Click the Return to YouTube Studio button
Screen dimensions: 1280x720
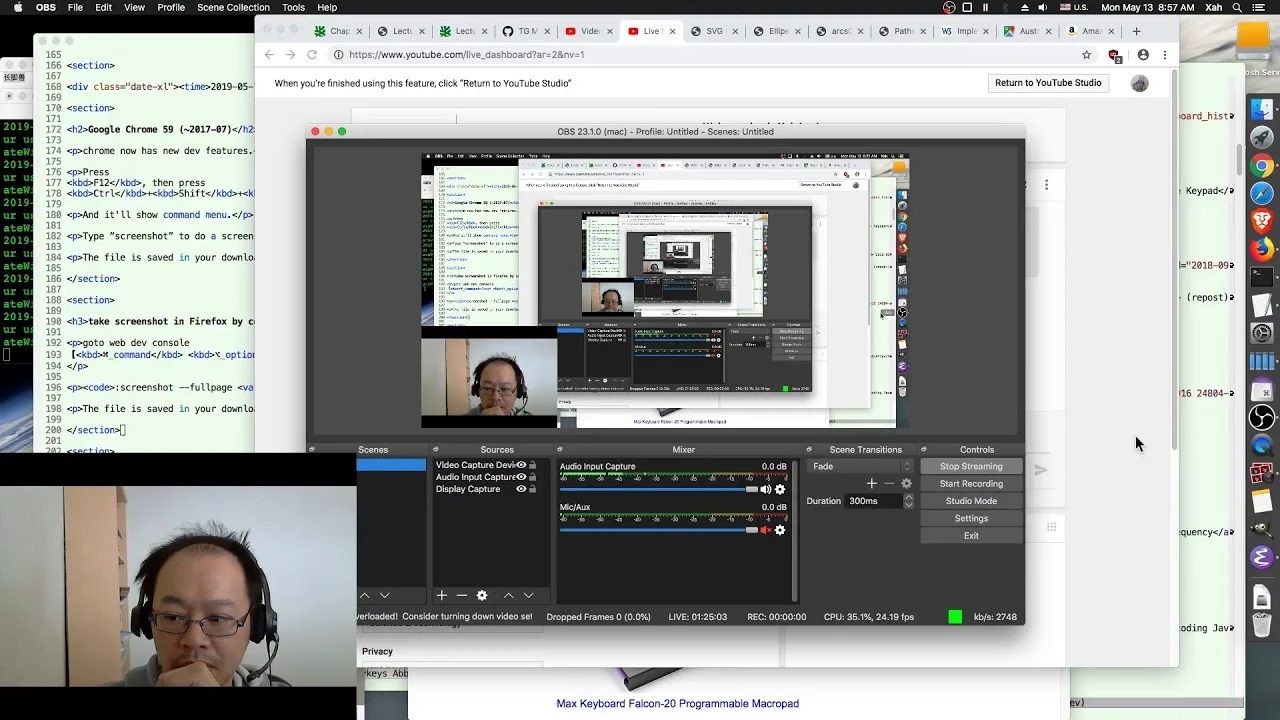(1048, 83)
